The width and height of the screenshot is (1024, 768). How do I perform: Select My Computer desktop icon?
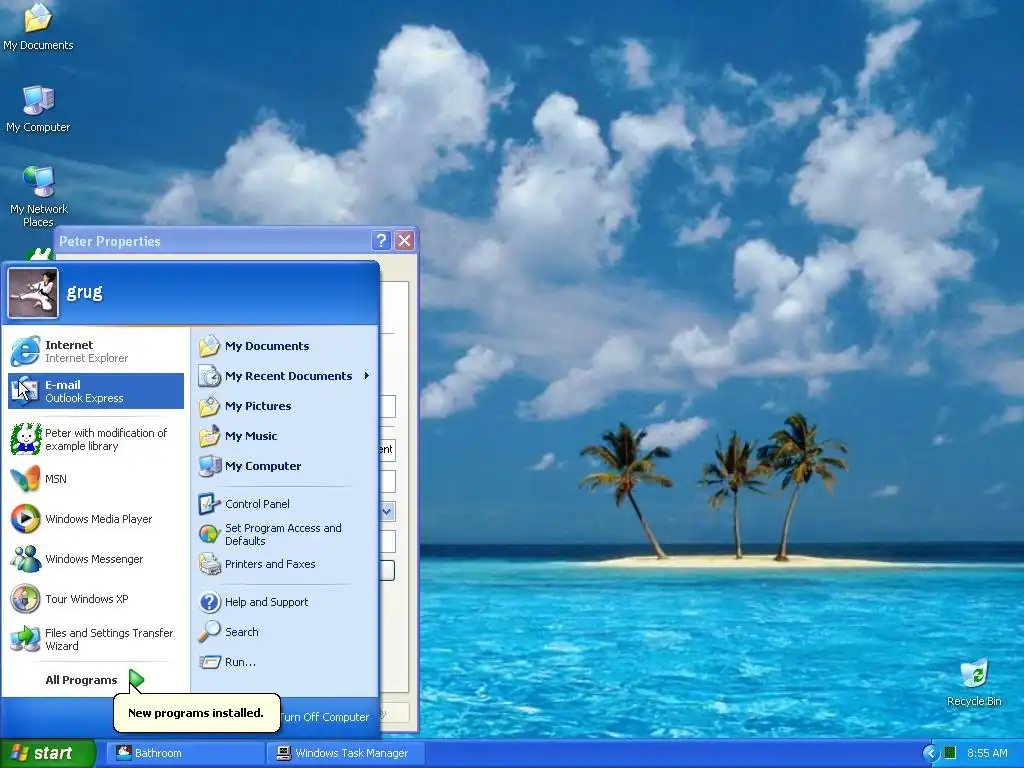point(38,110)
